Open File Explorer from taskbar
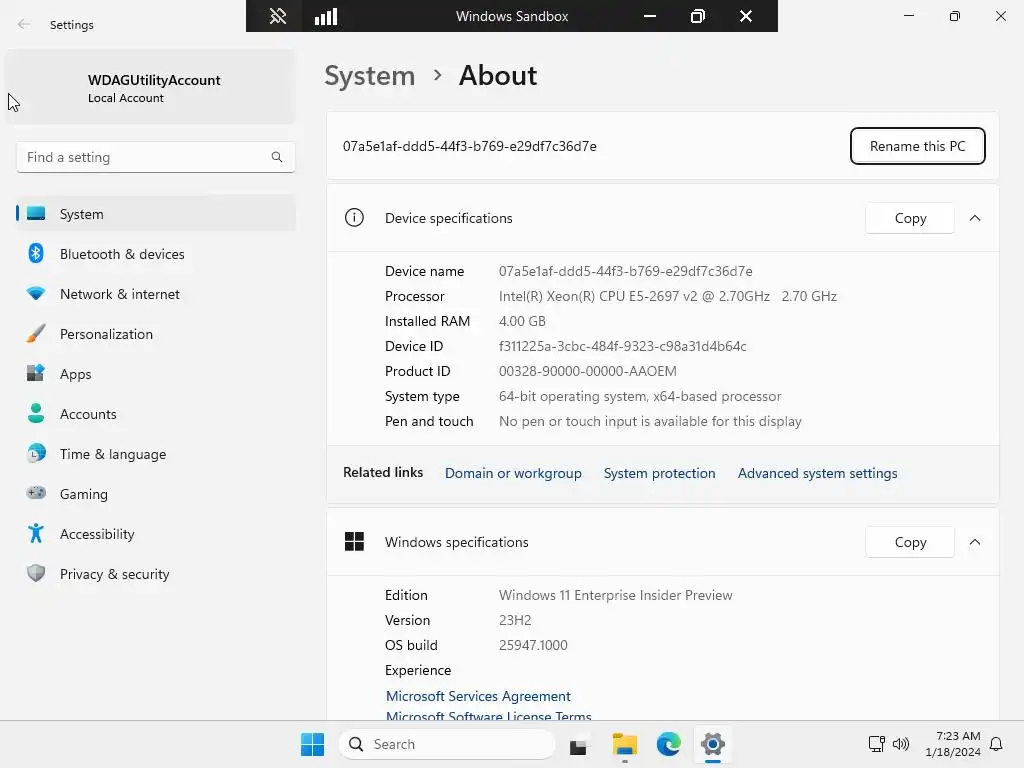Screen dimensions: 1024x768 click(x=624, y=744)
